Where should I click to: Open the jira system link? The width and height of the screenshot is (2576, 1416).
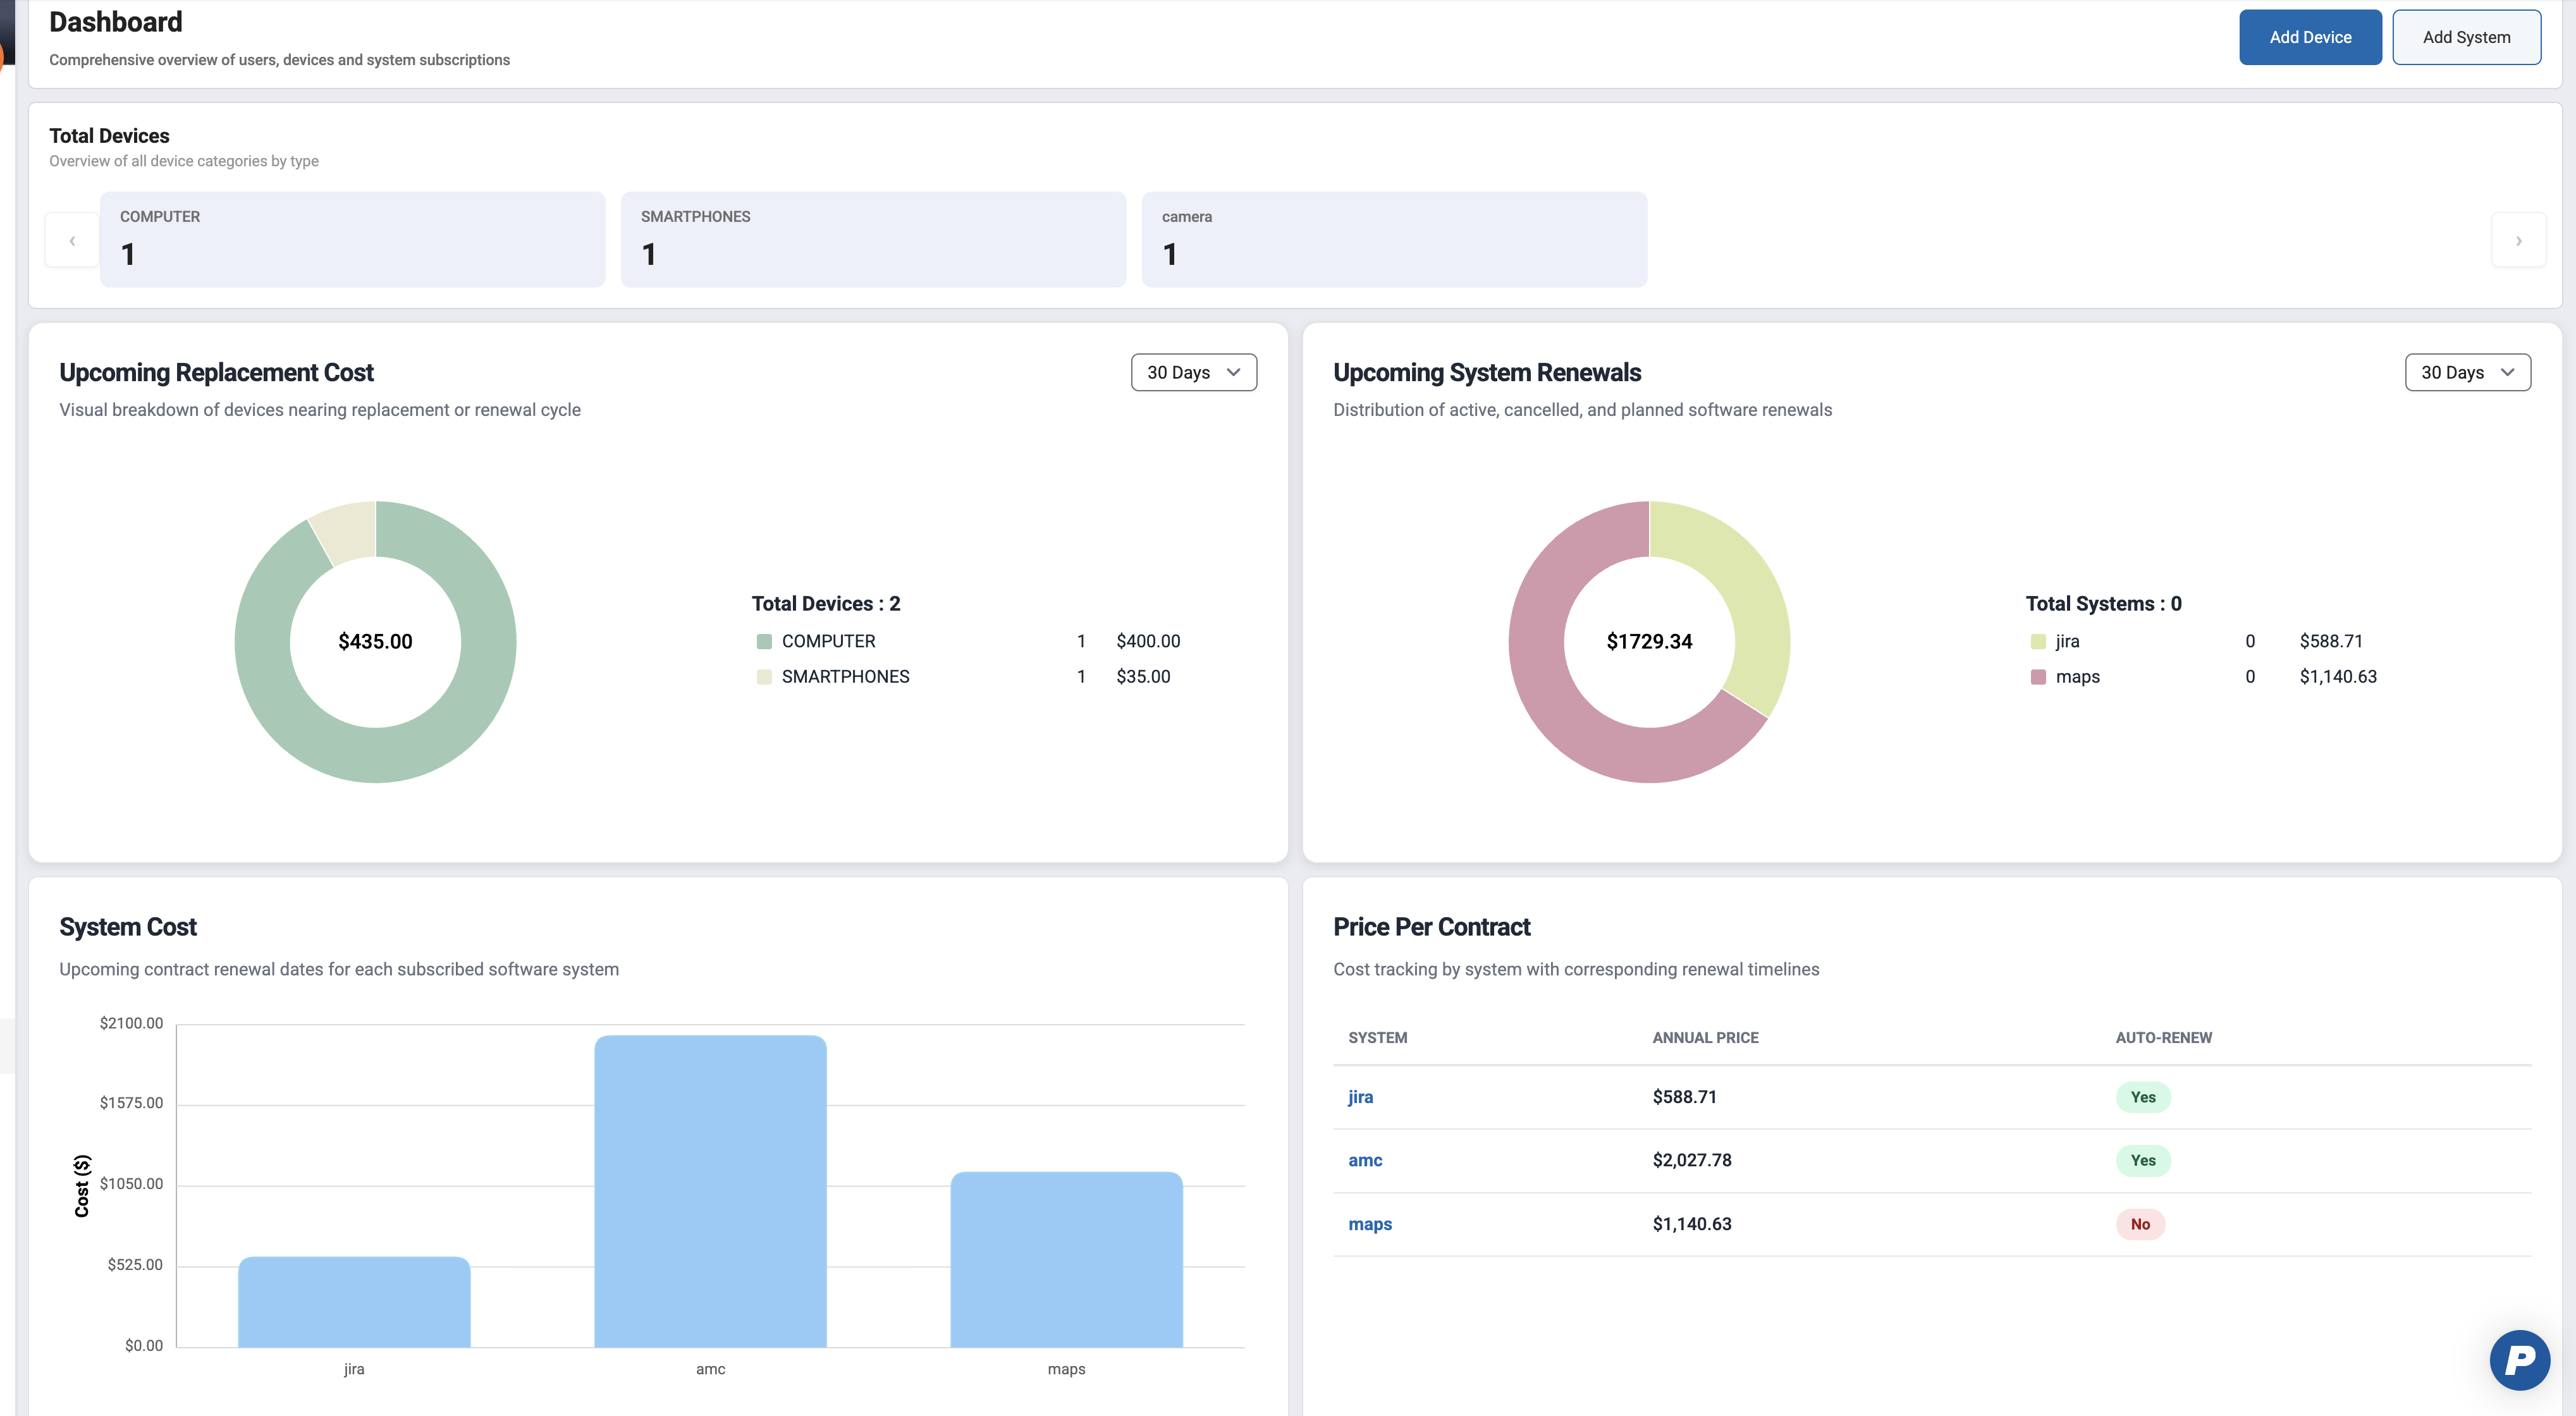coord(1360,1097)
